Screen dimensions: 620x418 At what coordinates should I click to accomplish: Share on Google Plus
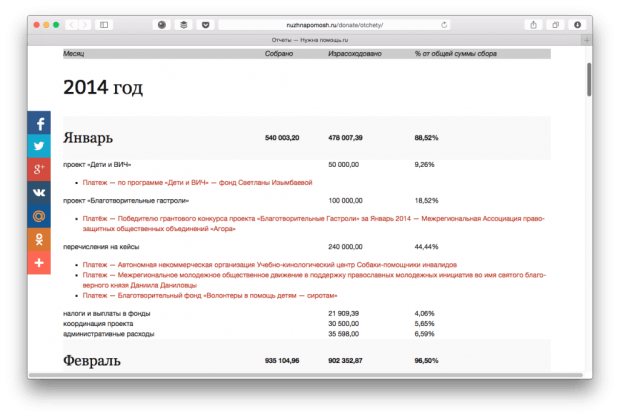click(40, 170)
